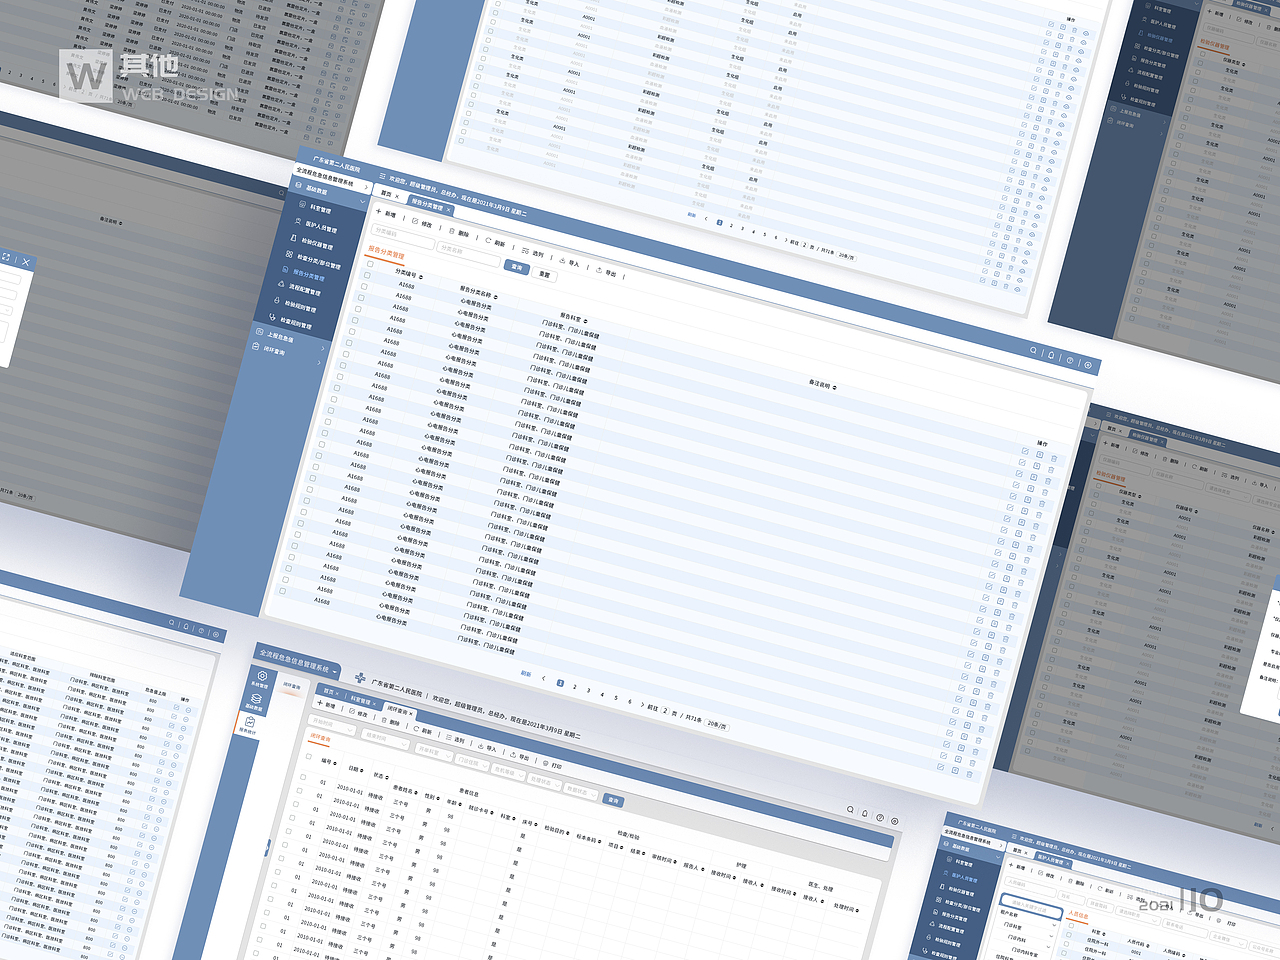The height and width of the screenshot is (960, 1280).
Task: Check the third A1688 row checkbox
Action: pyautogui.click(x=361, y=298)
